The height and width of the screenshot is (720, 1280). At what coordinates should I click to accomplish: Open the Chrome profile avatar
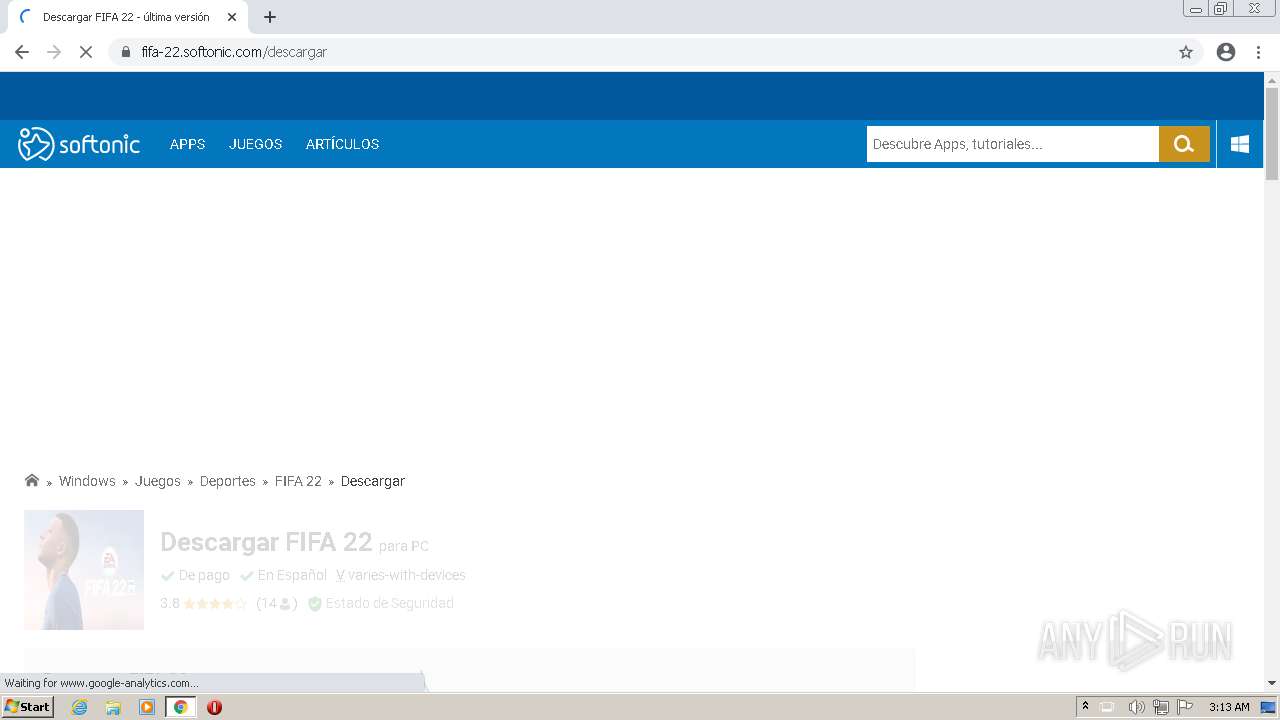[1226, 52]
